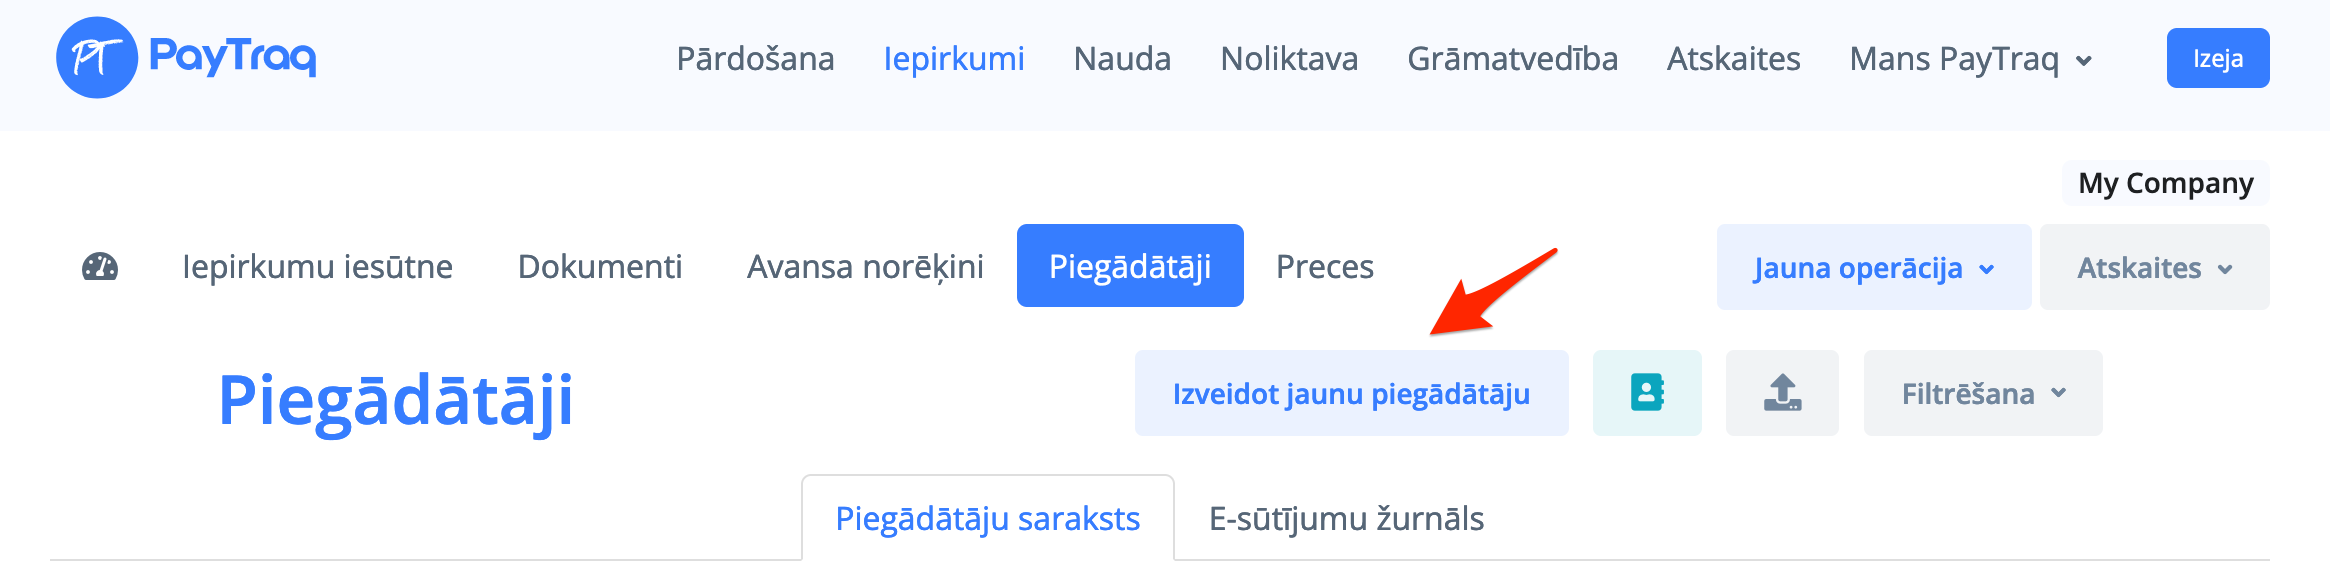Open the Atskaites dropdown on the right
The width and height of the screenshot is (2330, 588).
pyautogui.click(x=2153, y=267)
